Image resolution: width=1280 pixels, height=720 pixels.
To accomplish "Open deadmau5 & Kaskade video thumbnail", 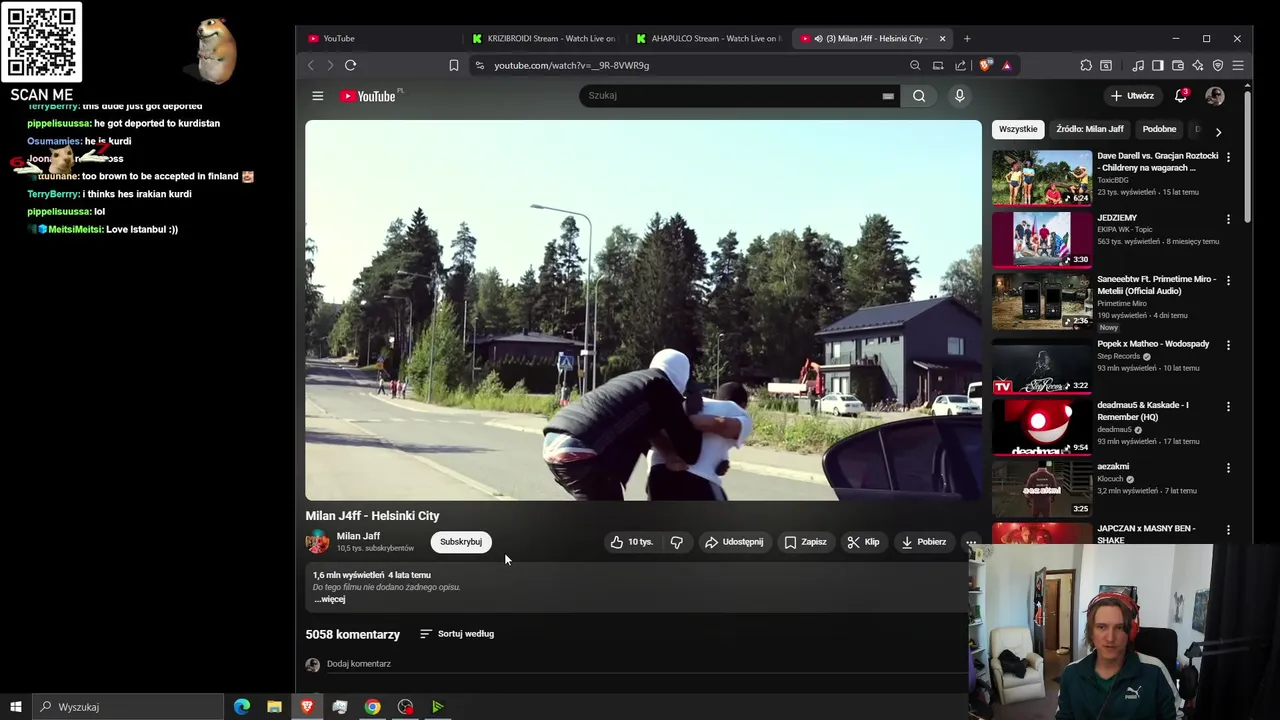I will tap(1042, 426).
